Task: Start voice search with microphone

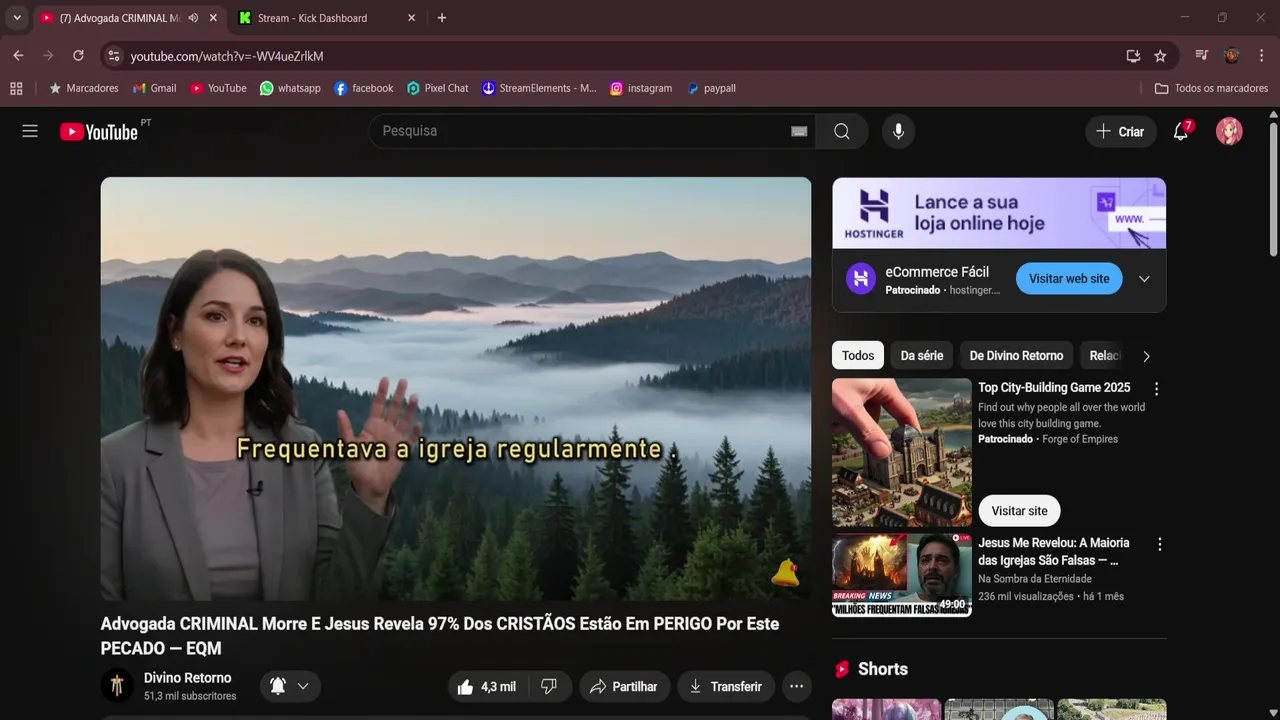Action: [898, 131]
